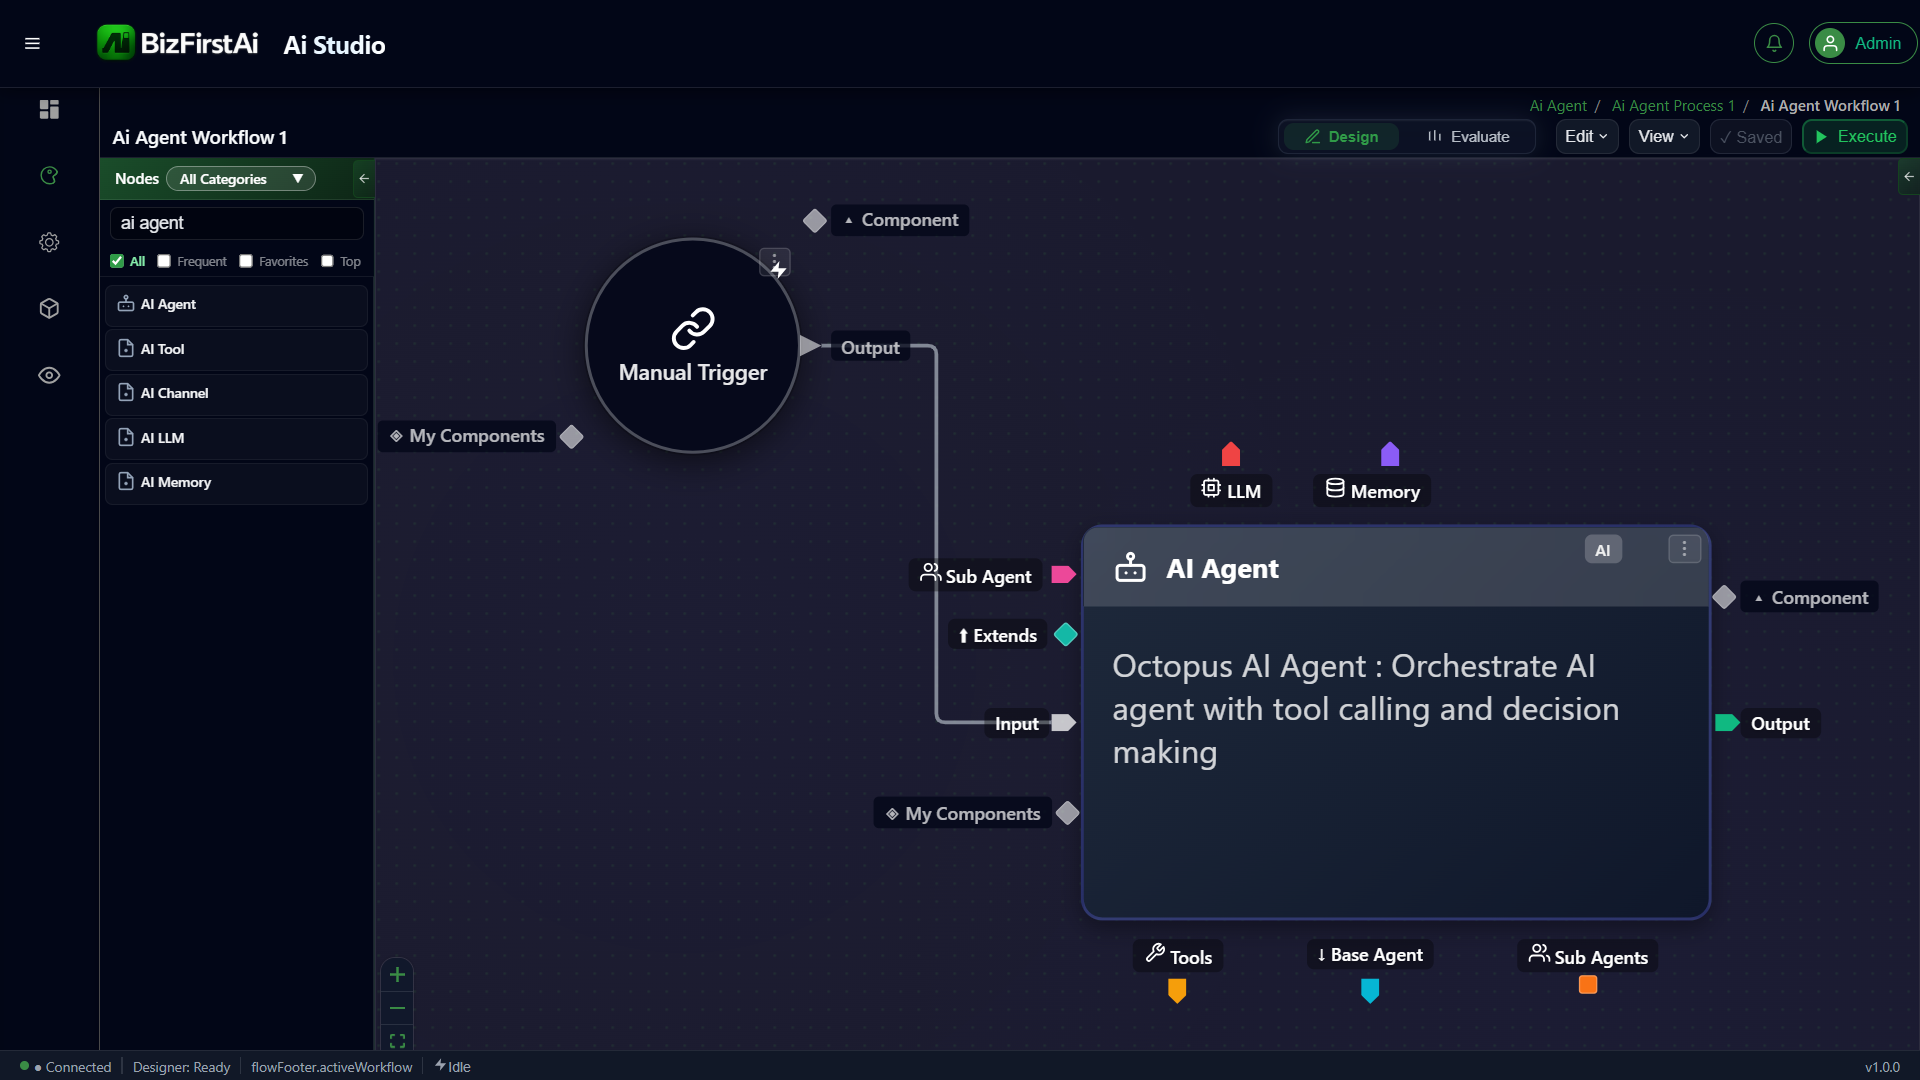Click the red LLM port
The width and height of the screenshot is (1920, 1080).
tap(1231, 454)
